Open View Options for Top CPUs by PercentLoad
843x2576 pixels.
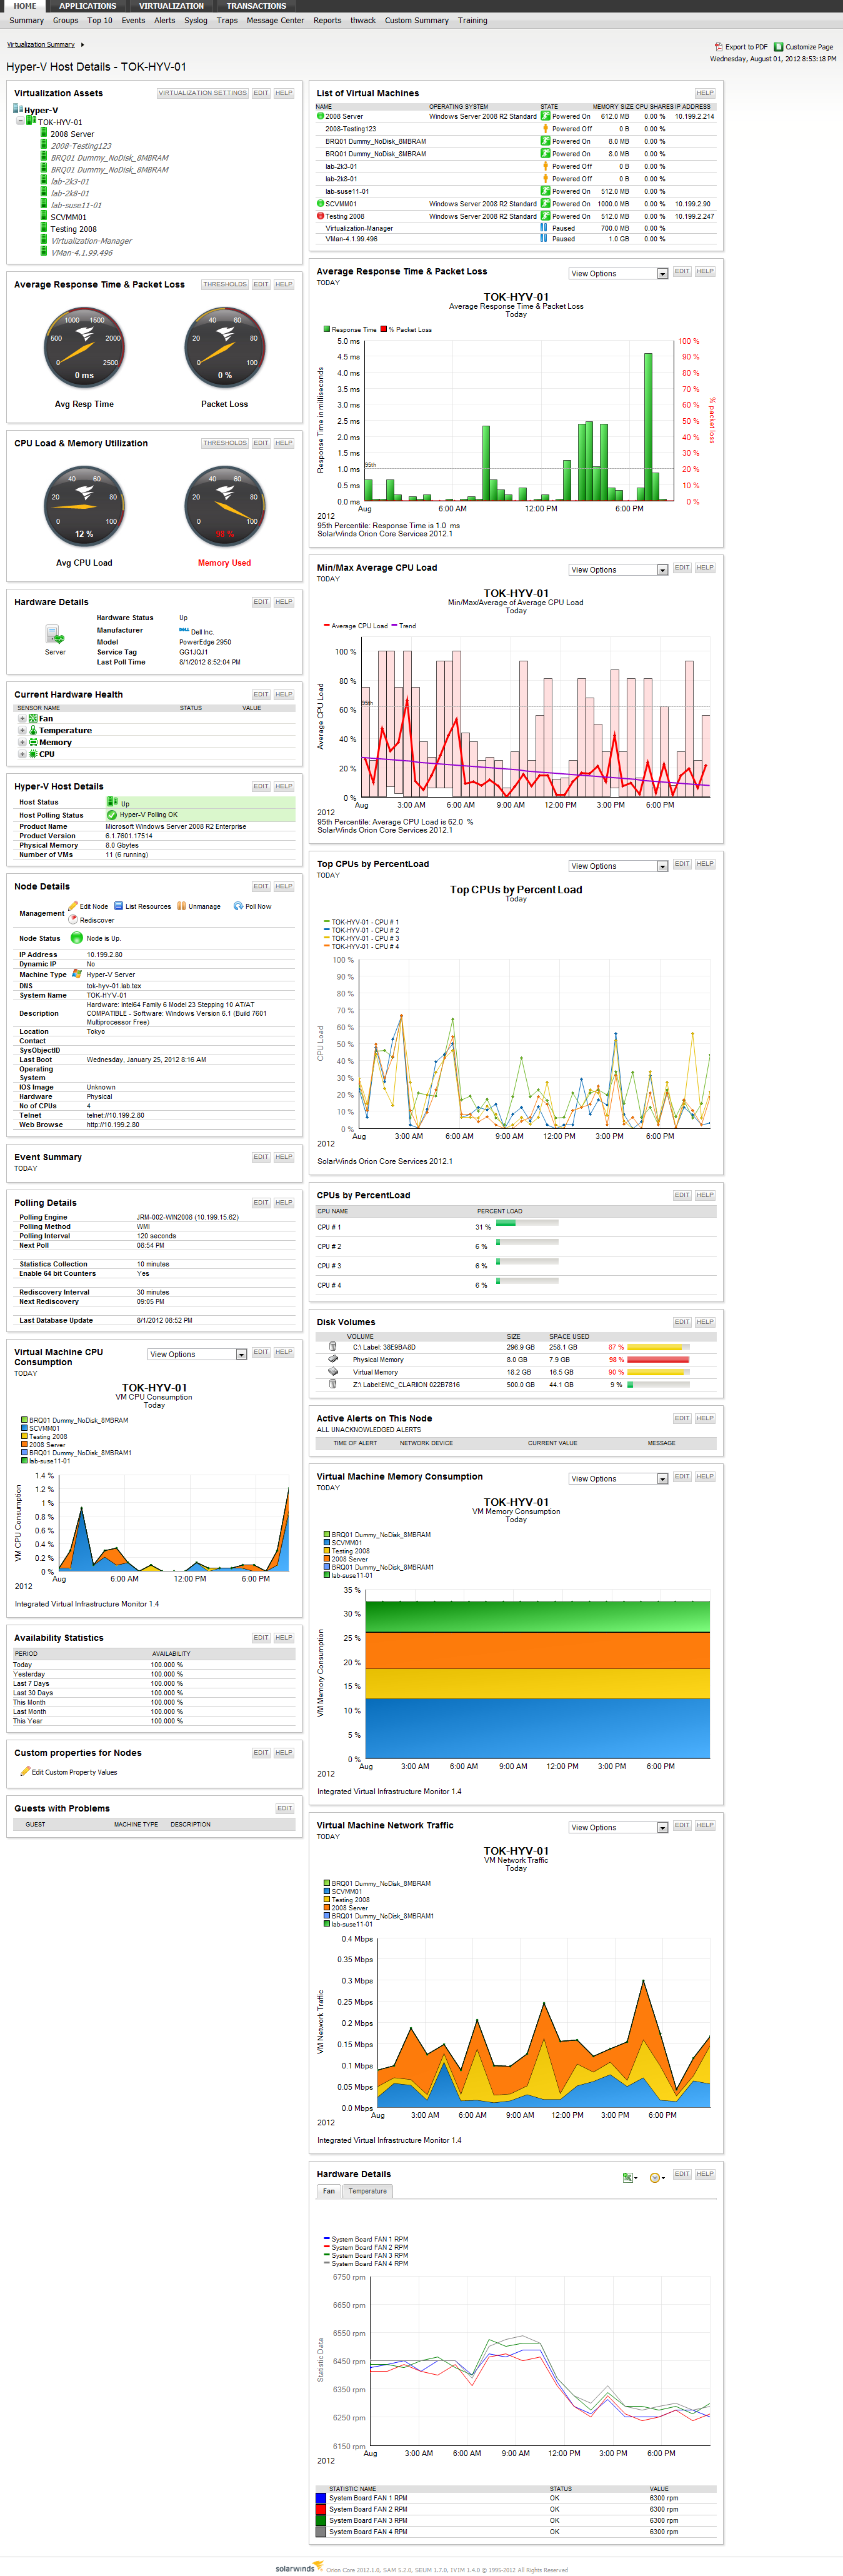click(617, 866)
